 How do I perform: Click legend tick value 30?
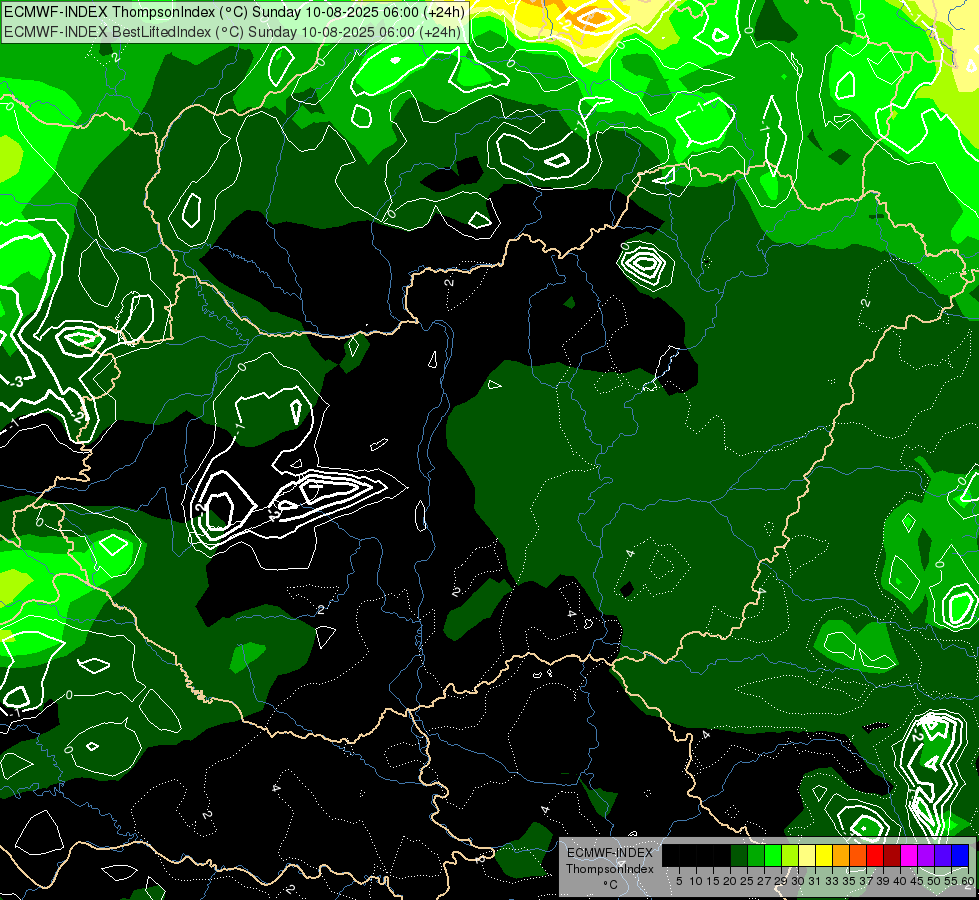click(x=798, y=881)
